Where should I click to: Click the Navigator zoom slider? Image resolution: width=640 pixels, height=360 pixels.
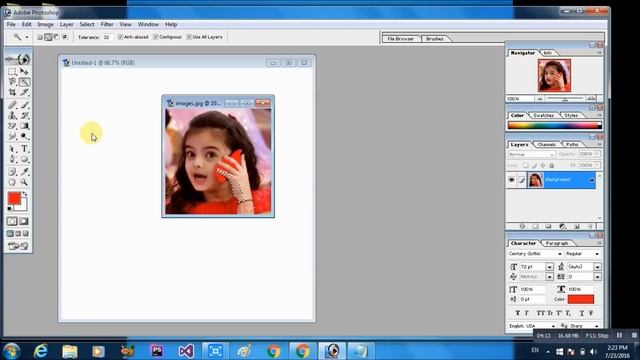(565, 99)
